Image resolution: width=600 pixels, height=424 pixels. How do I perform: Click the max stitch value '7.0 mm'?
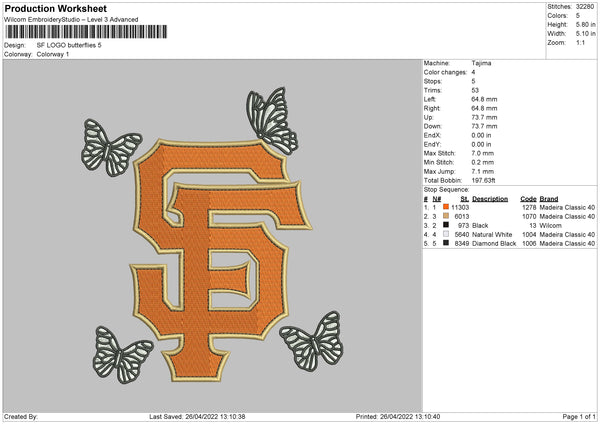483,153
